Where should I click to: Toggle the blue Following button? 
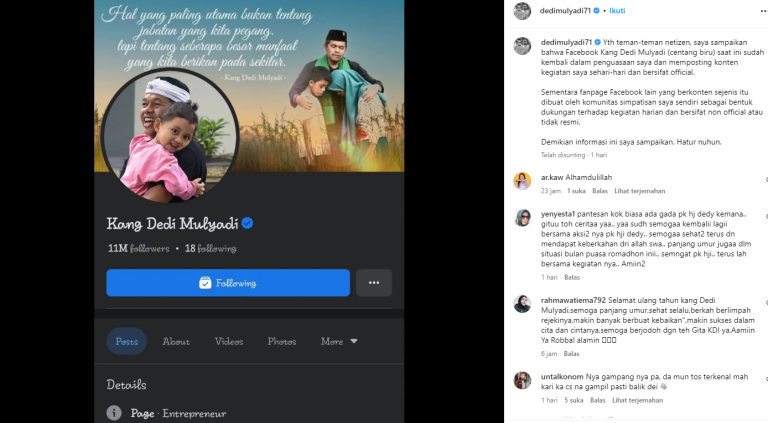click(228, 283)
